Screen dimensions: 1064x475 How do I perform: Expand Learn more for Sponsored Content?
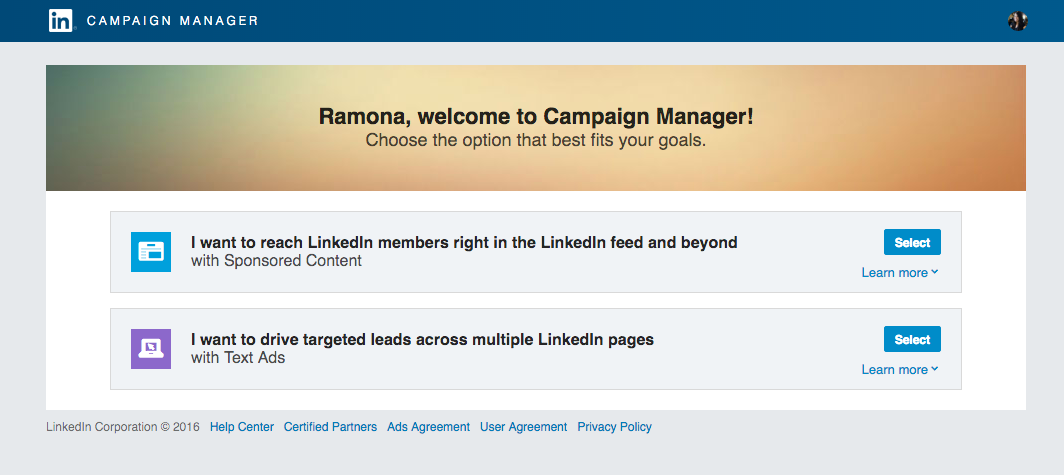(x=900, y=273)
